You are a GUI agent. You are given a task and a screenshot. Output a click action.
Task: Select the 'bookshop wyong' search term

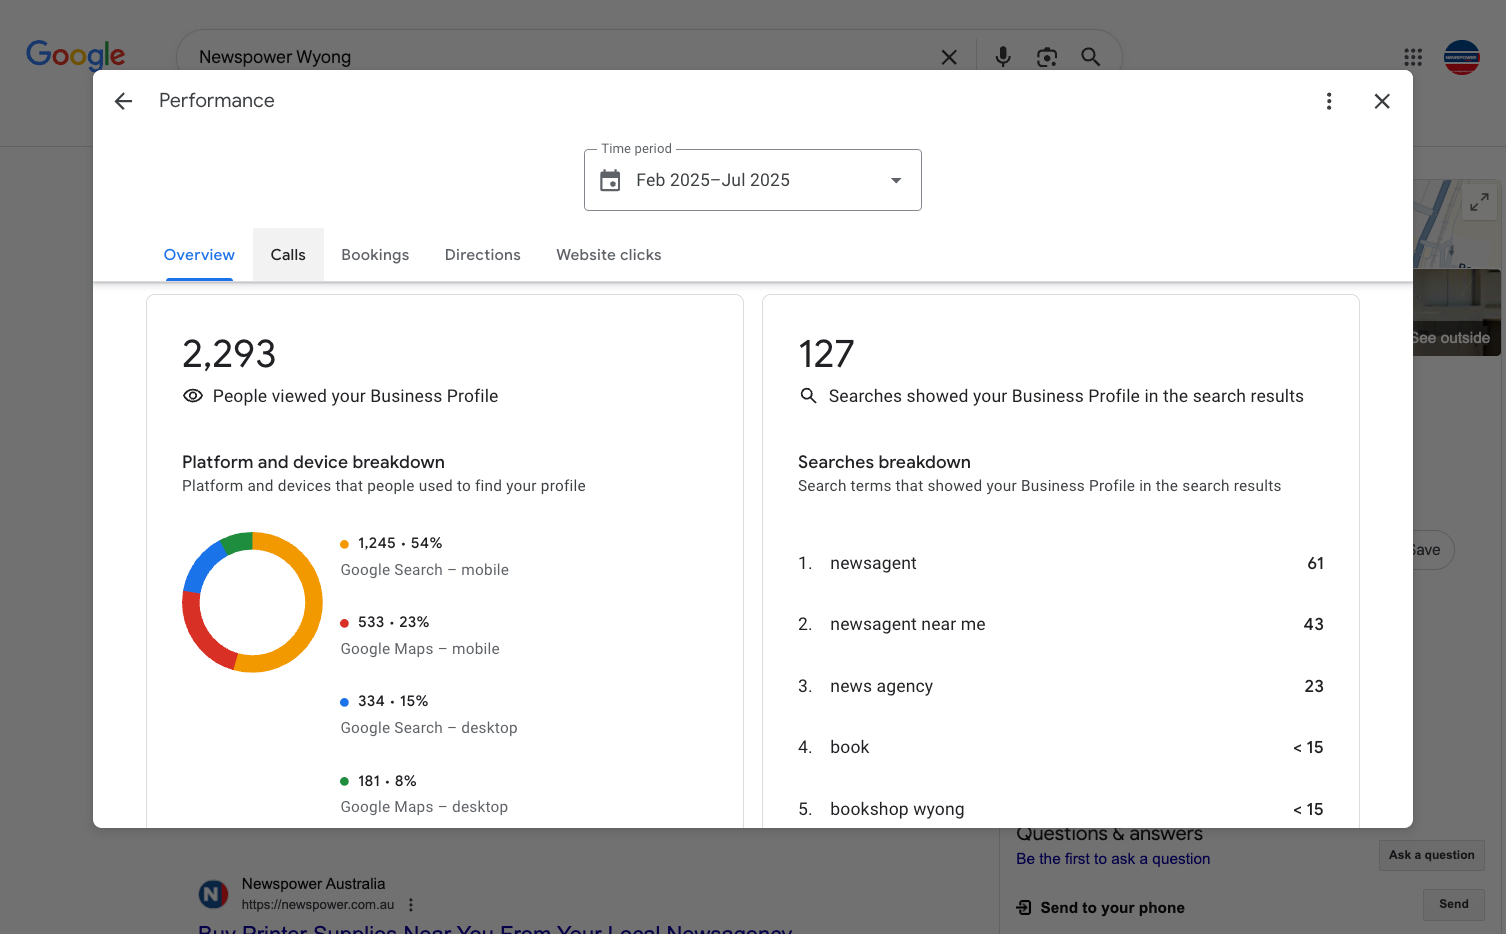[x=1061, y=809]
